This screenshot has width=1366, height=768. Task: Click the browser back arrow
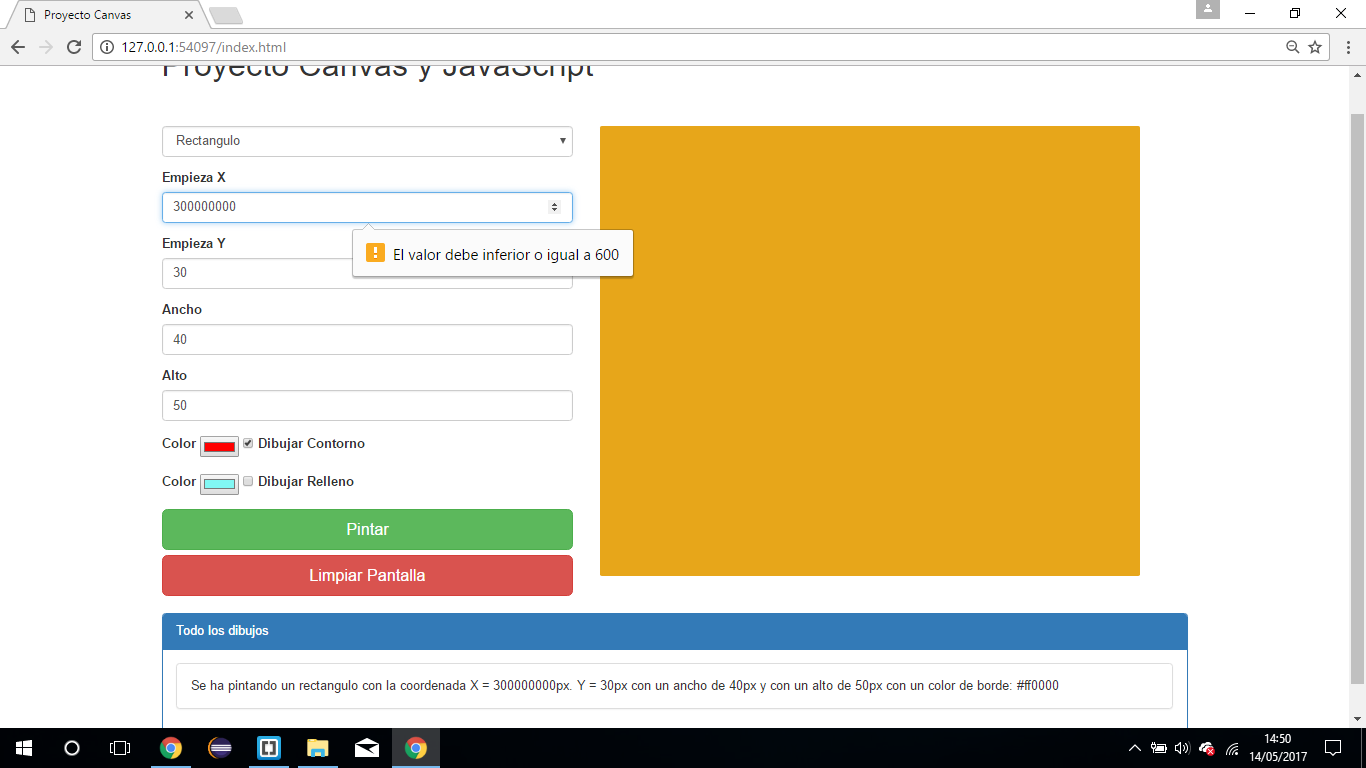tap(18, 47)
